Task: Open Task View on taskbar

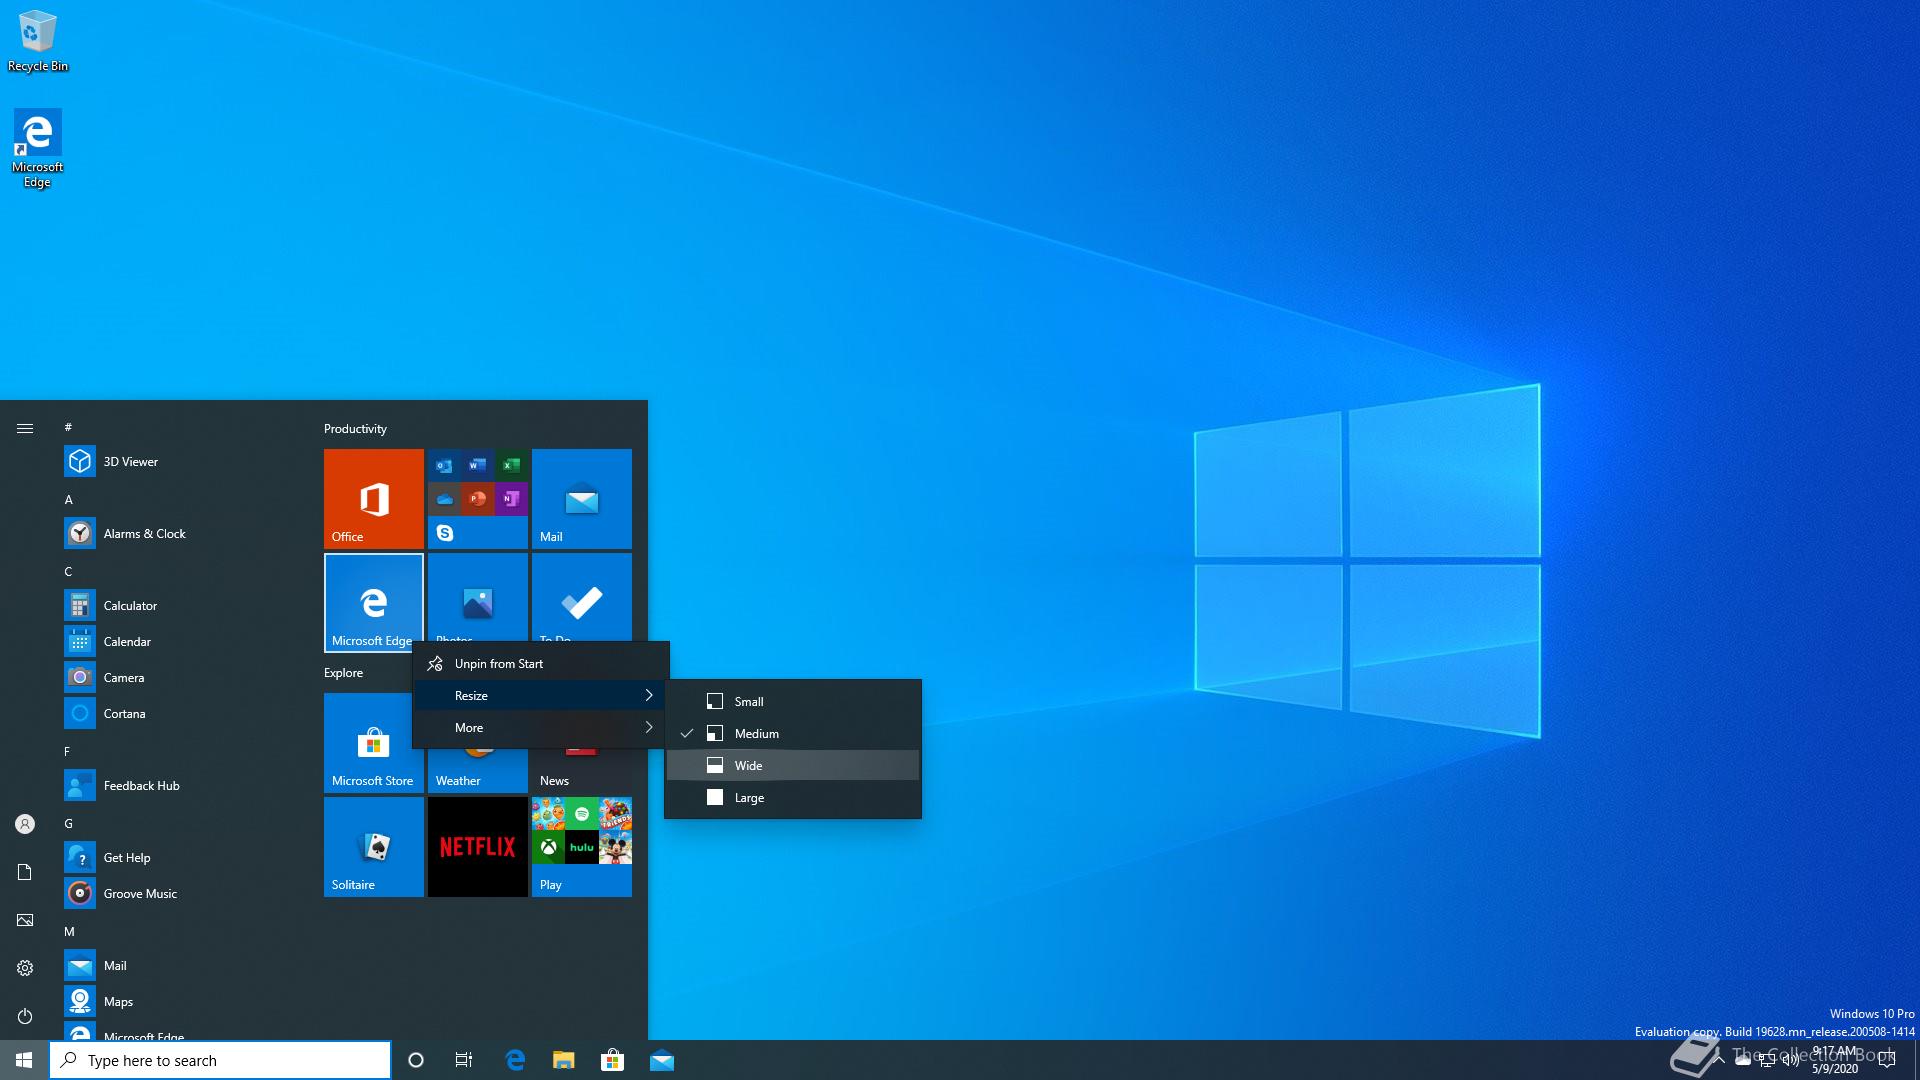Action: [464, 1060]
